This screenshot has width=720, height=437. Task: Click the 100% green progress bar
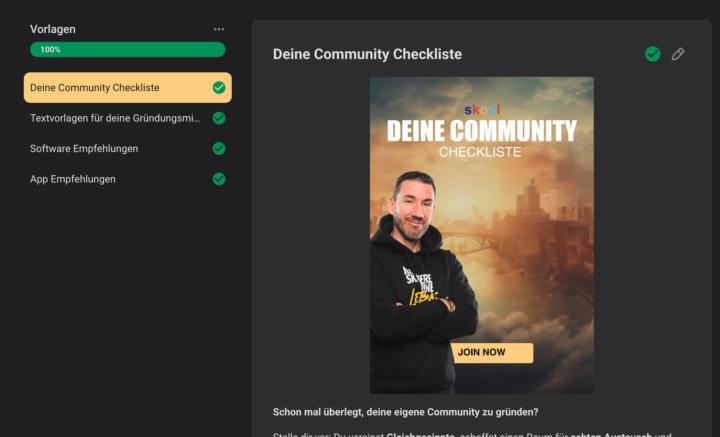[x=128, y=50]
